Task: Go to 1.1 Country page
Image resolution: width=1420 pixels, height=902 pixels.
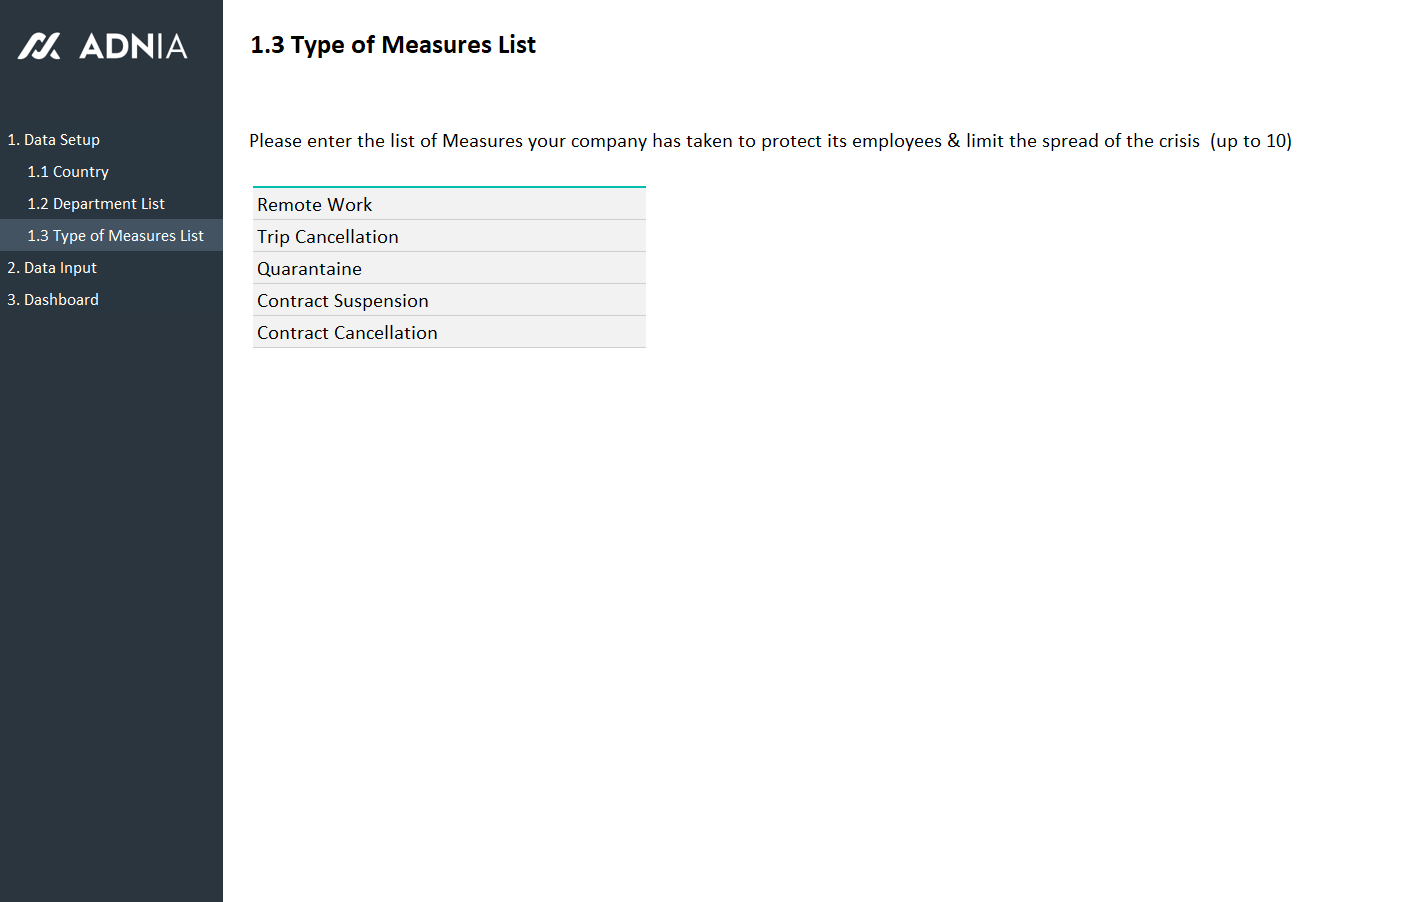Action: click(68, 172)
